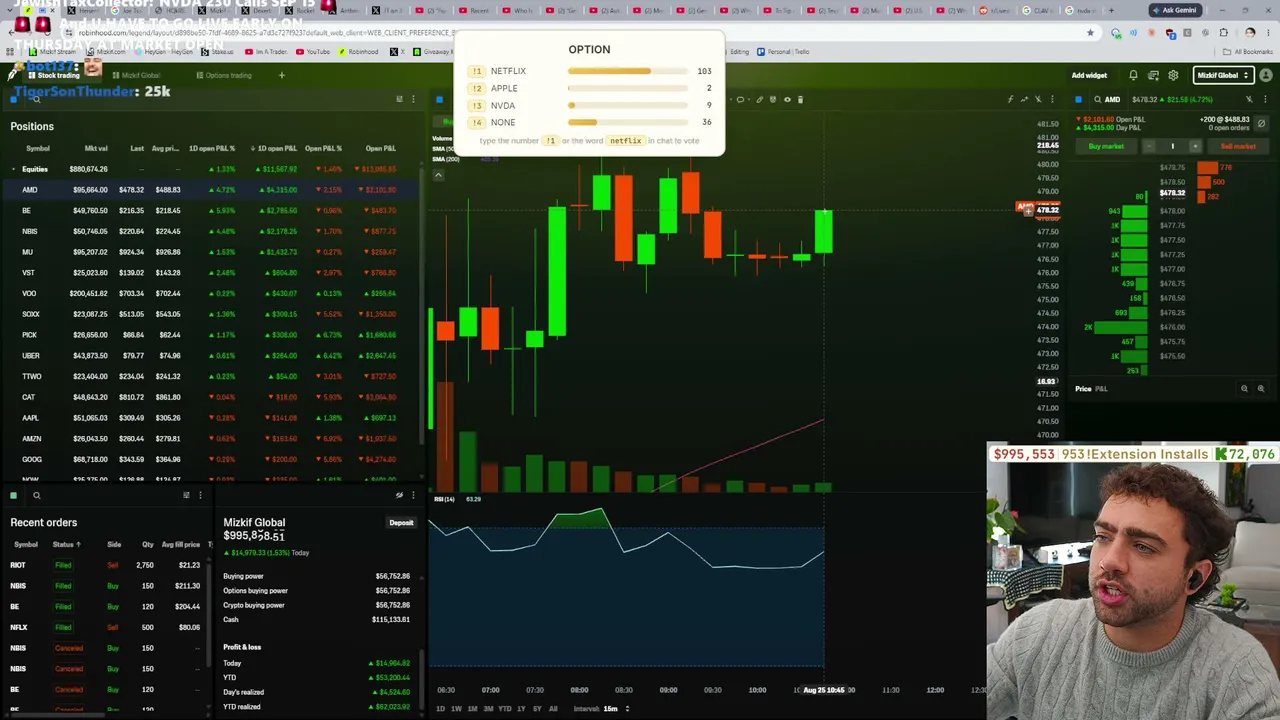Open the order ladder three-dot menu

(x=1263, y=99)
